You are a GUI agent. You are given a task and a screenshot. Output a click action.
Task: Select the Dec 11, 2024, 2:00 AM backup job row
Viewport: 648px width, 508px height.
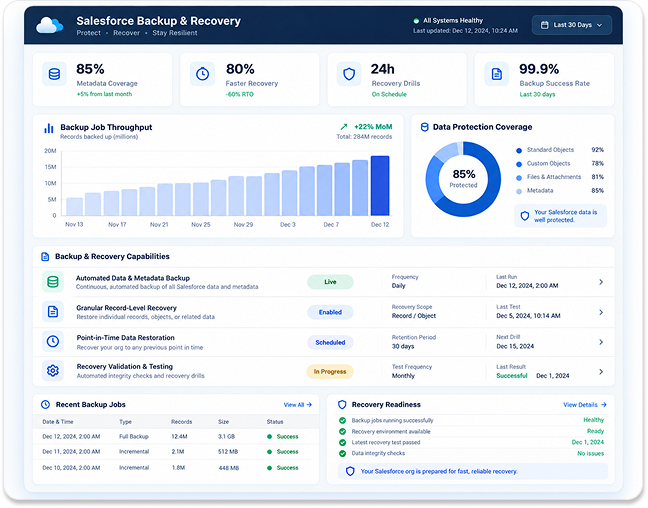pos(176,452)
